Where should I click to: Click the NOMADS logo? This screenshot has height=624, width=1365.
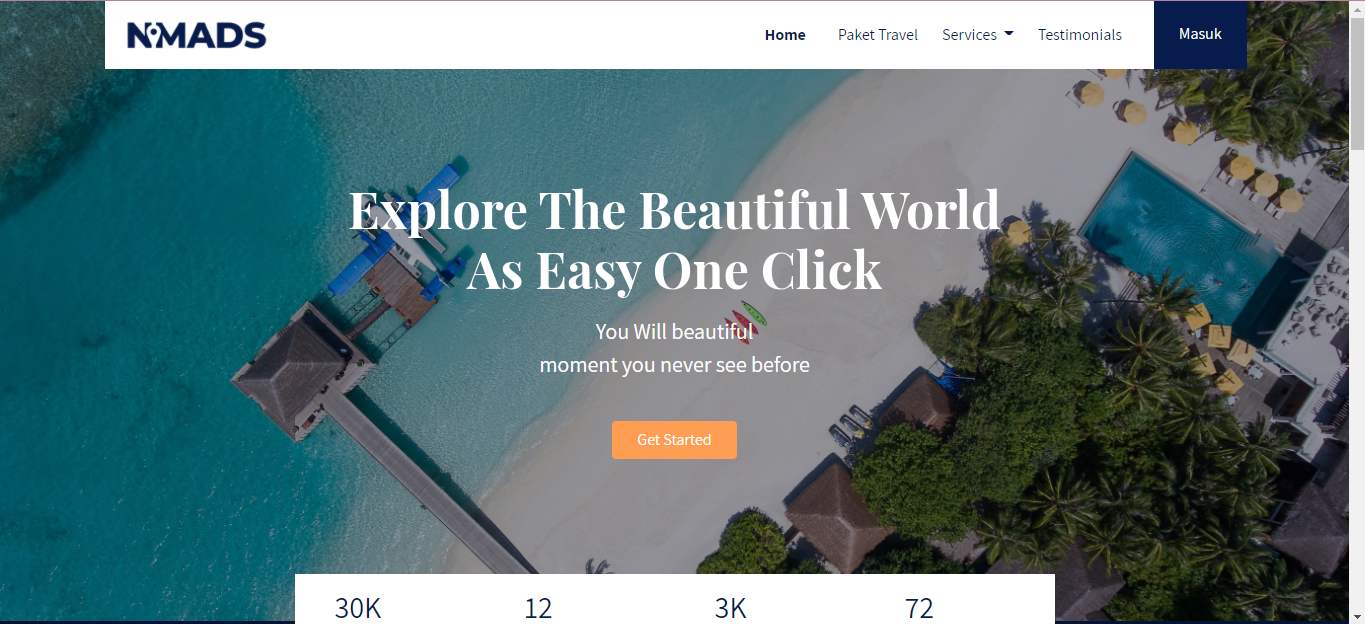pyautogui.click(x=196, y=35)
